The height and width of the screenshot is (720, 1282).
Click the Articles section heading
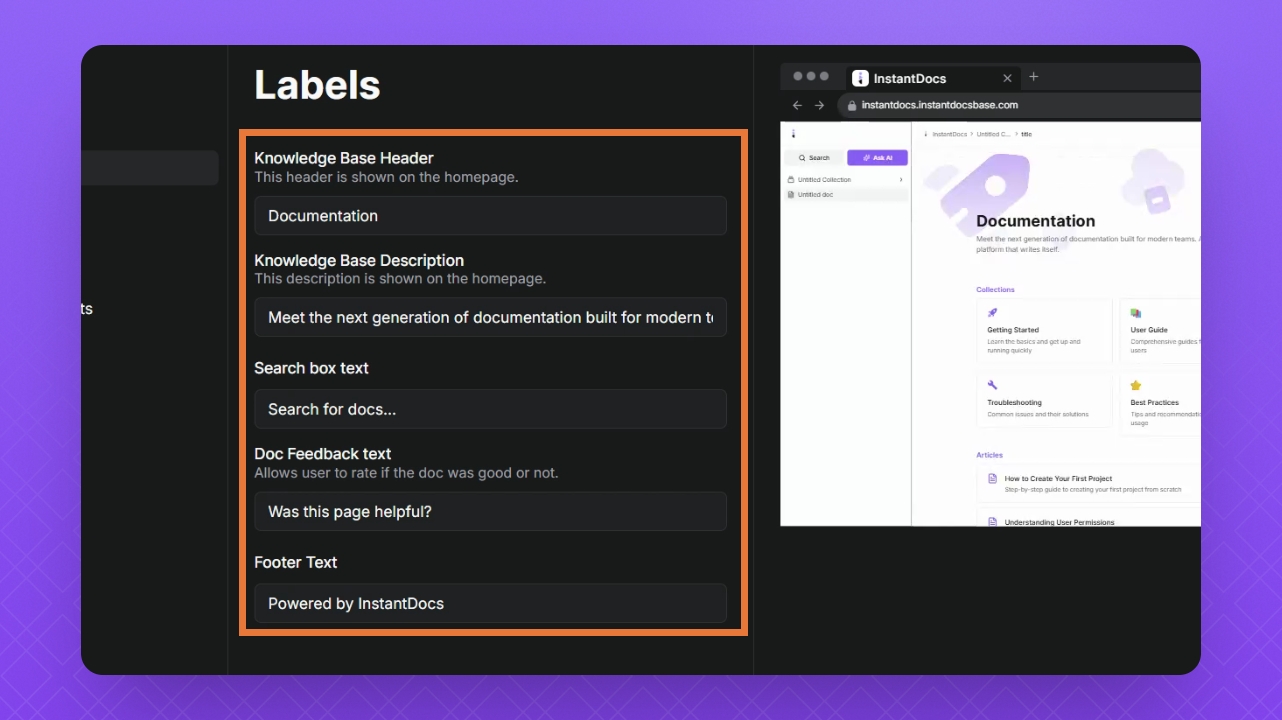click(x=989, y=455)
